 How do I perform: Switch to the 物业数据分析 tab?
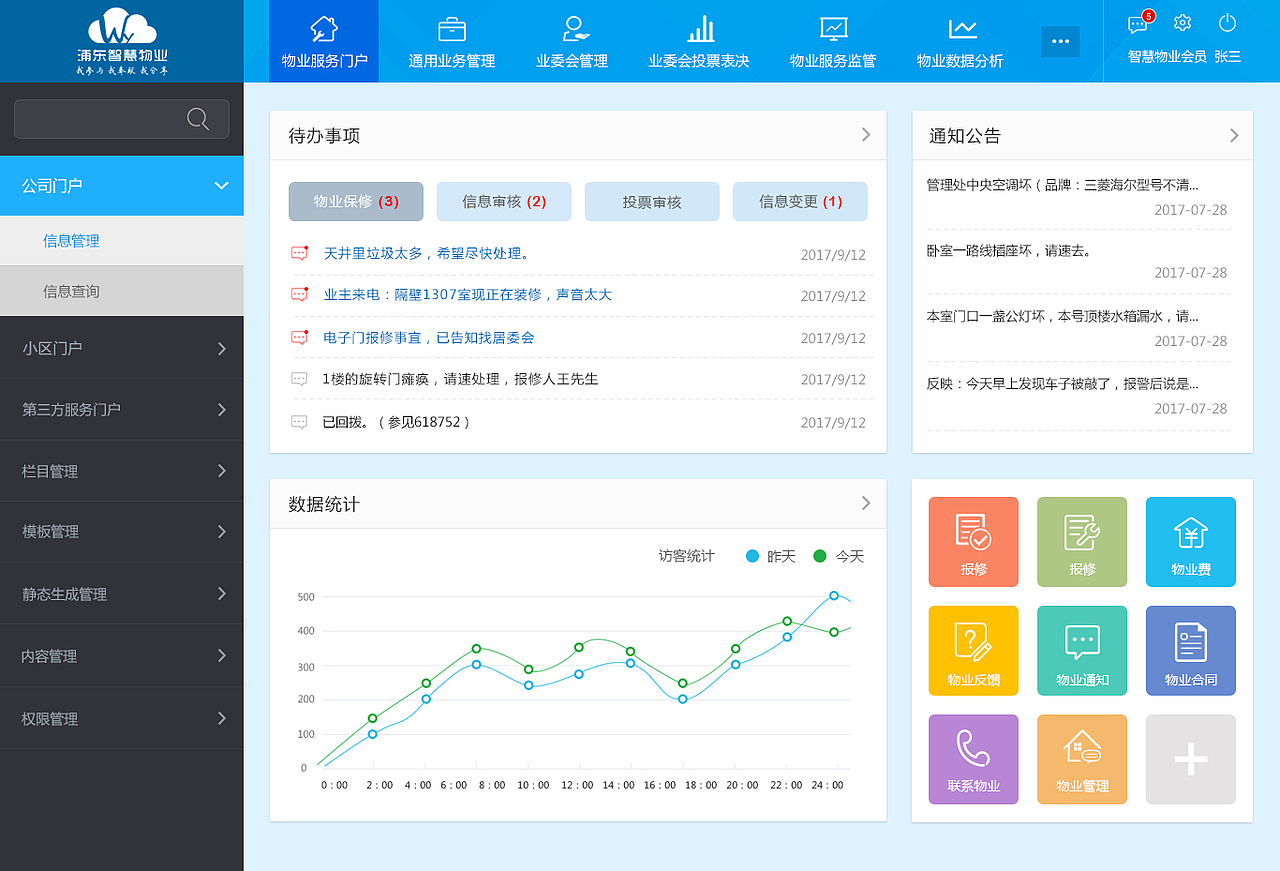click(x=960, y=41)
